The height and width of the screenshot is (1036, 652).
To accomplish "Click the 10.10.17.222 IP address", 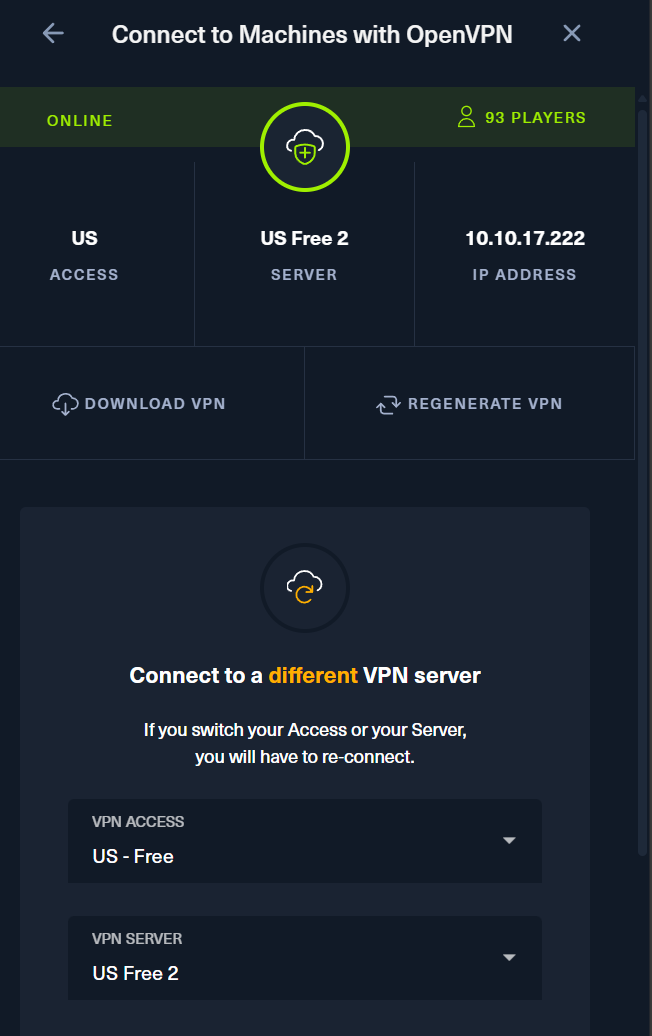I will coord(524,238).
